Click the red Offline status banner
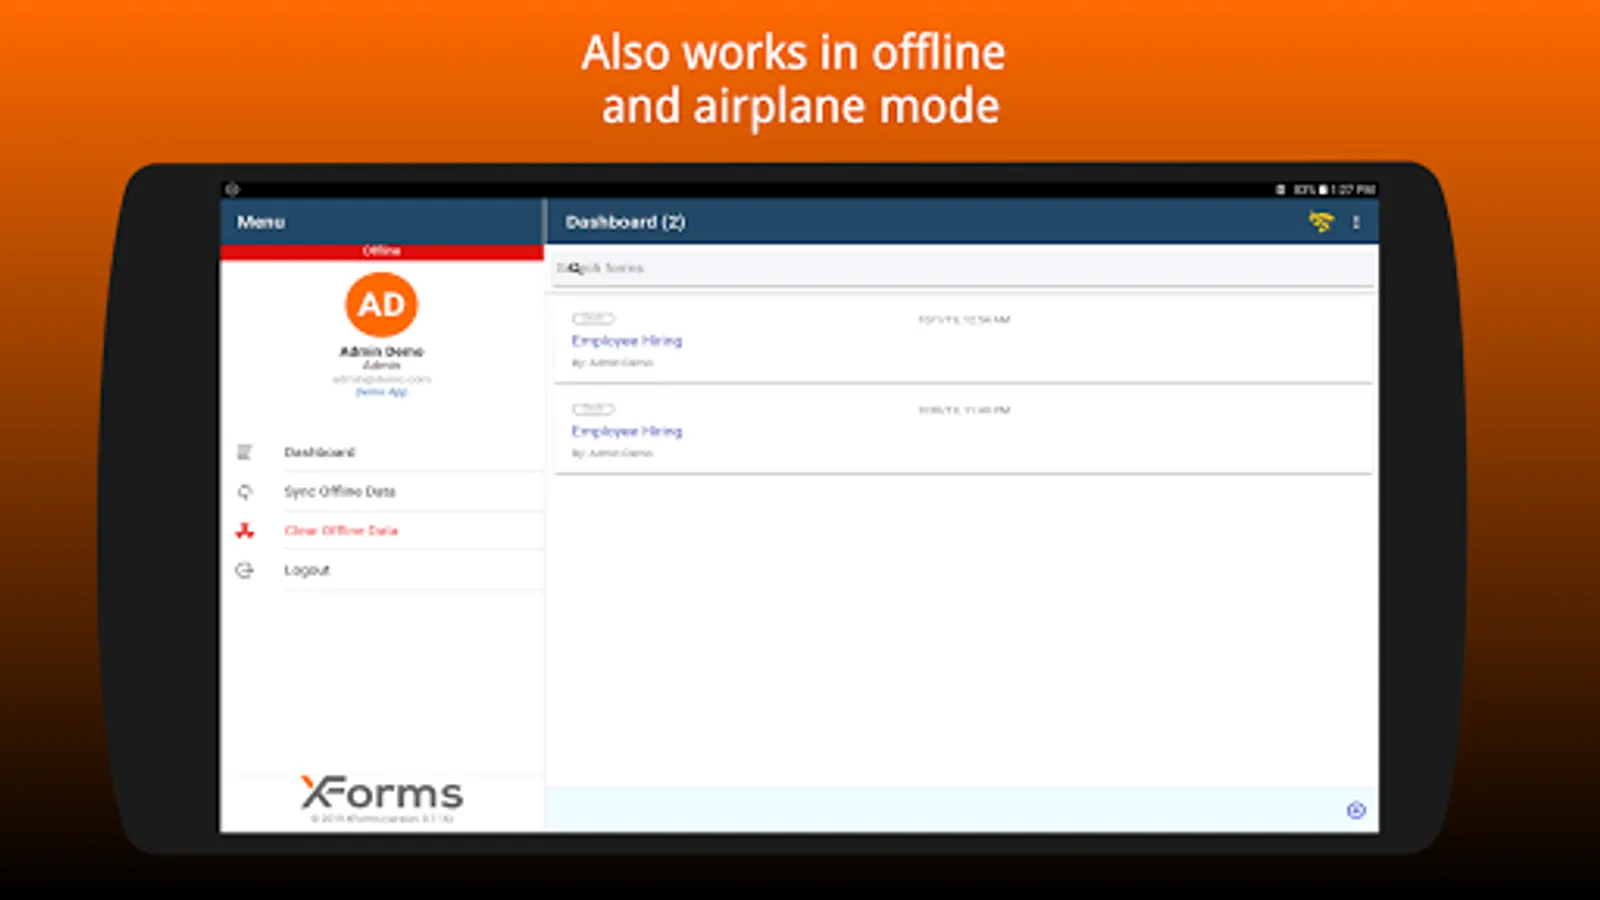The image size is (1600, 900). 381,251
